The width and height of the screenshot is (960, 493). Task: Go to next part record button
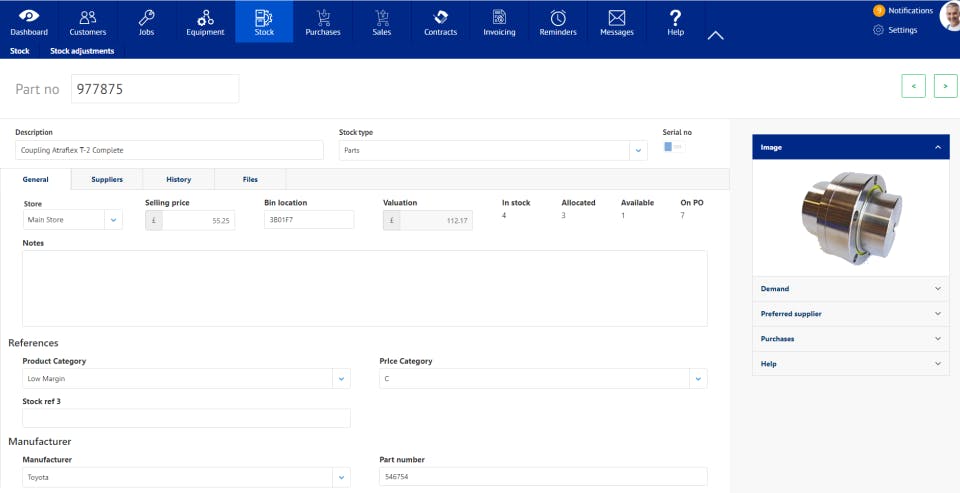pos(945,86)
